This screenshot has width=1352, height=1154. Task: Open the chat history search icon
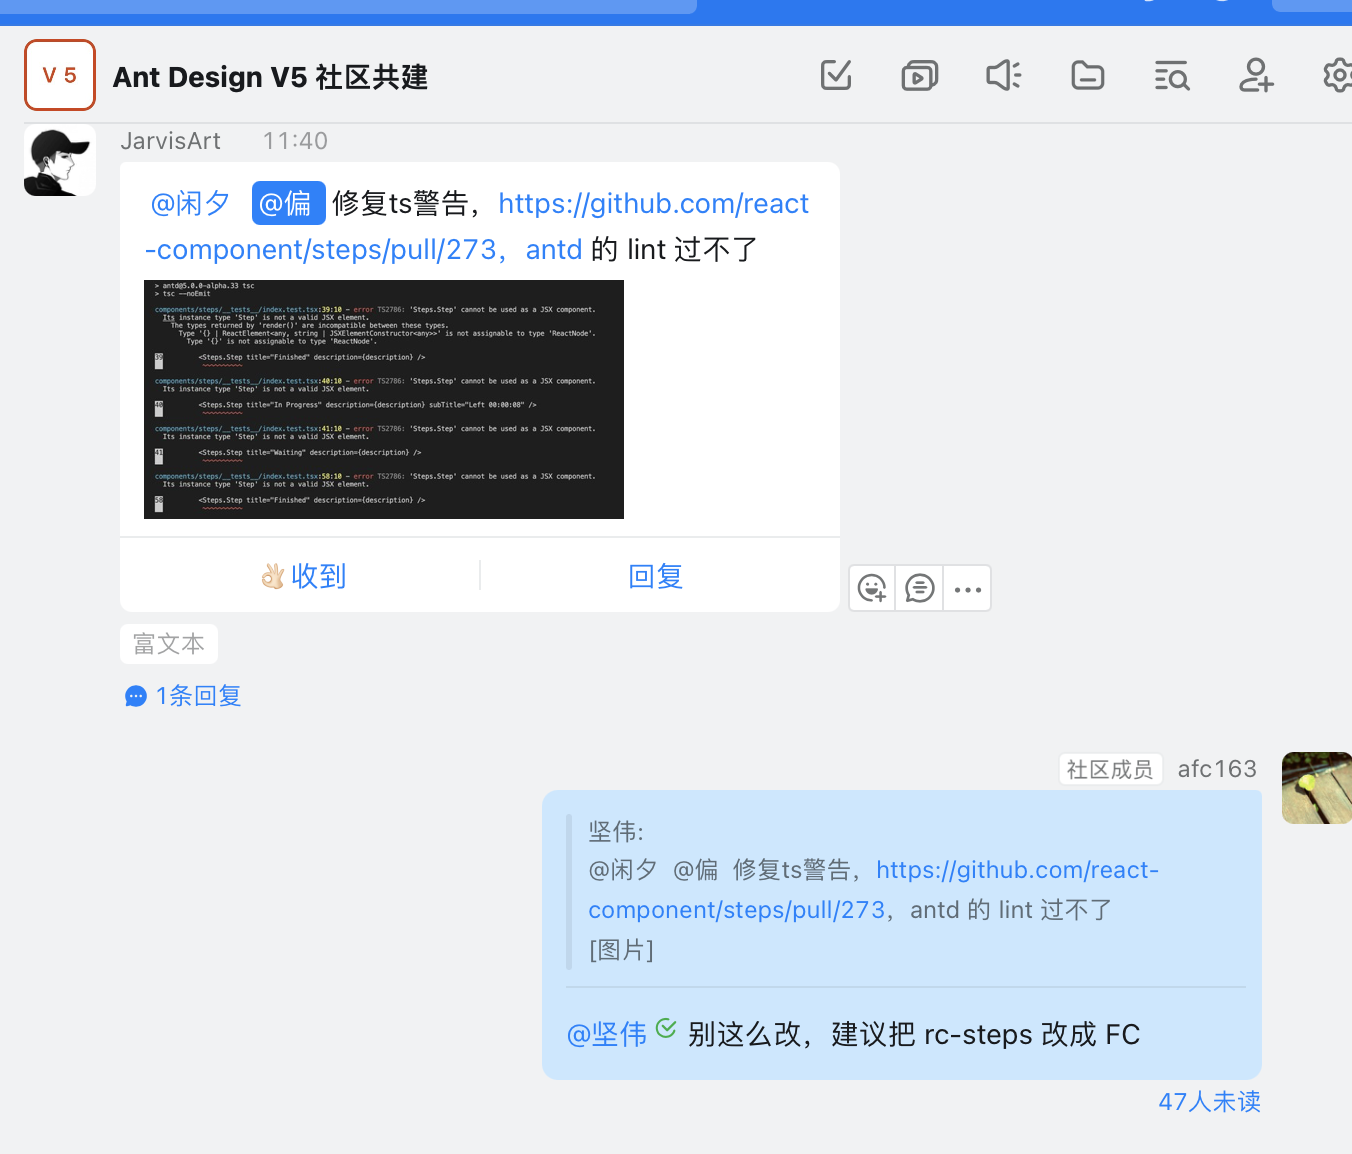1172,75
